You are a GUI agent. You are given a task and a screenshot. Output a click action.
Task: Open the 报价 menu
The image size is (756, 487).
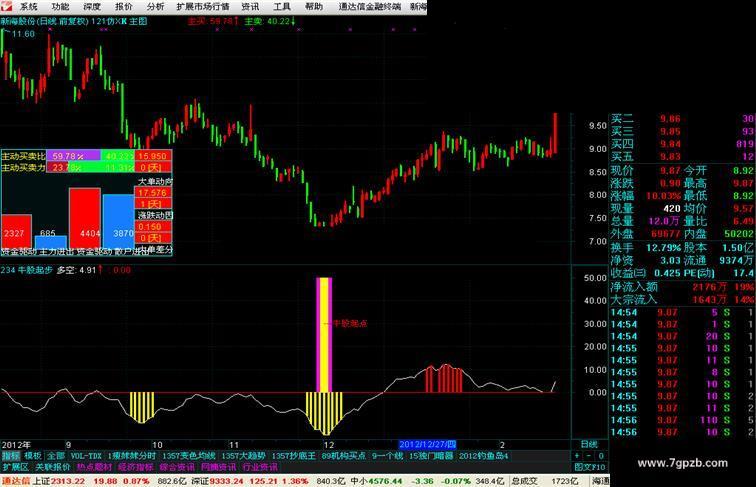coord(124,7)
